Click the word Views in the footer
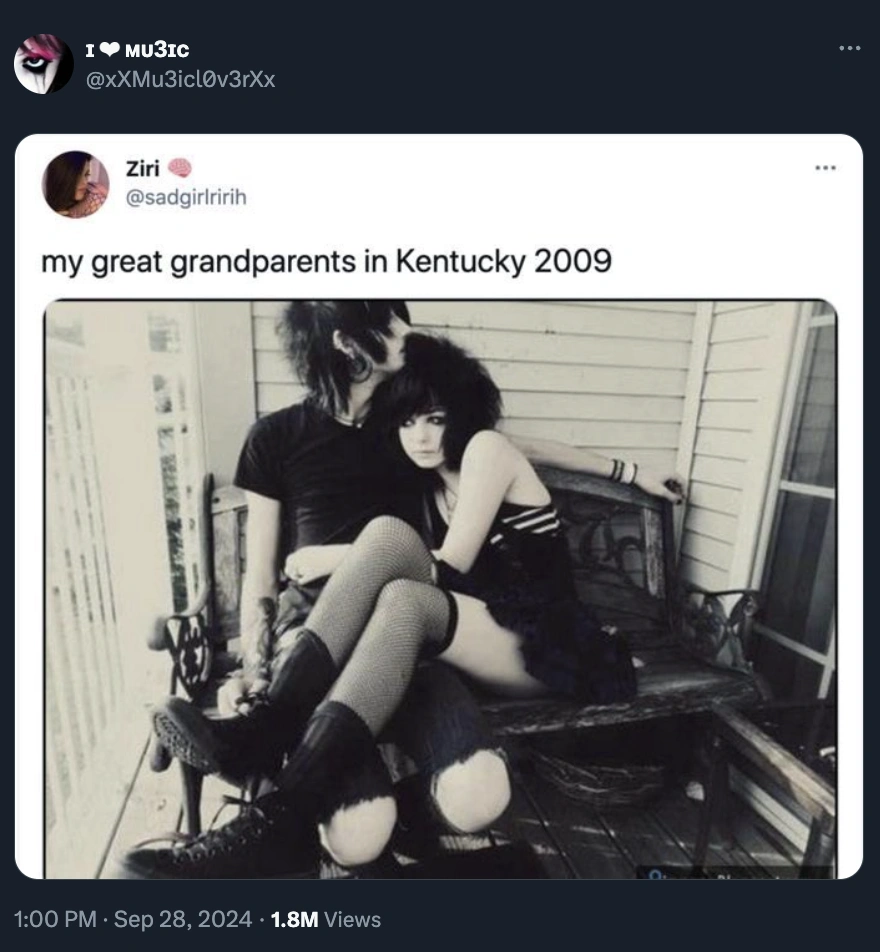The height and width of the screenshot is (952, 880). coord(352,919)
